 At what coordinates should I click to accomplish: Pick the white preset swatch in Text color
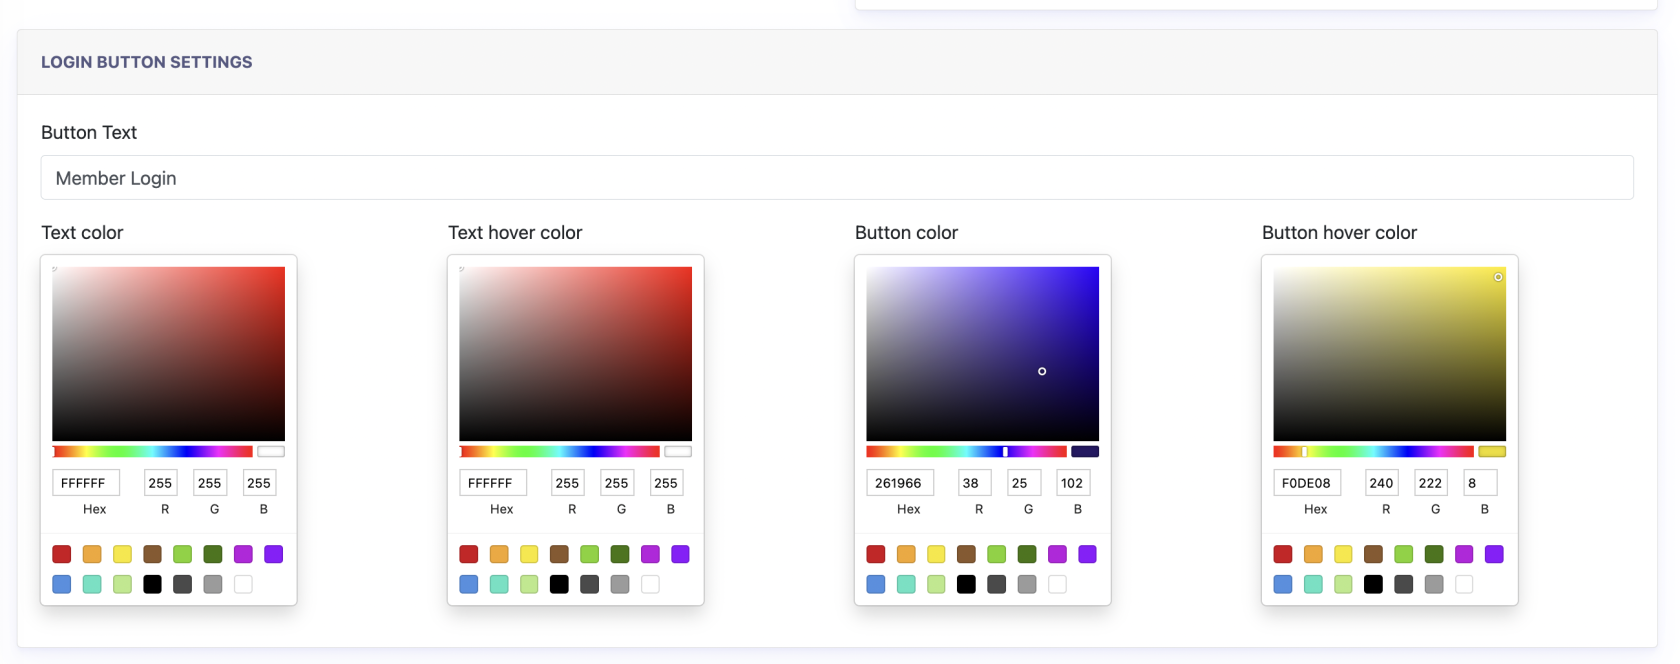(x=243, y=584)
